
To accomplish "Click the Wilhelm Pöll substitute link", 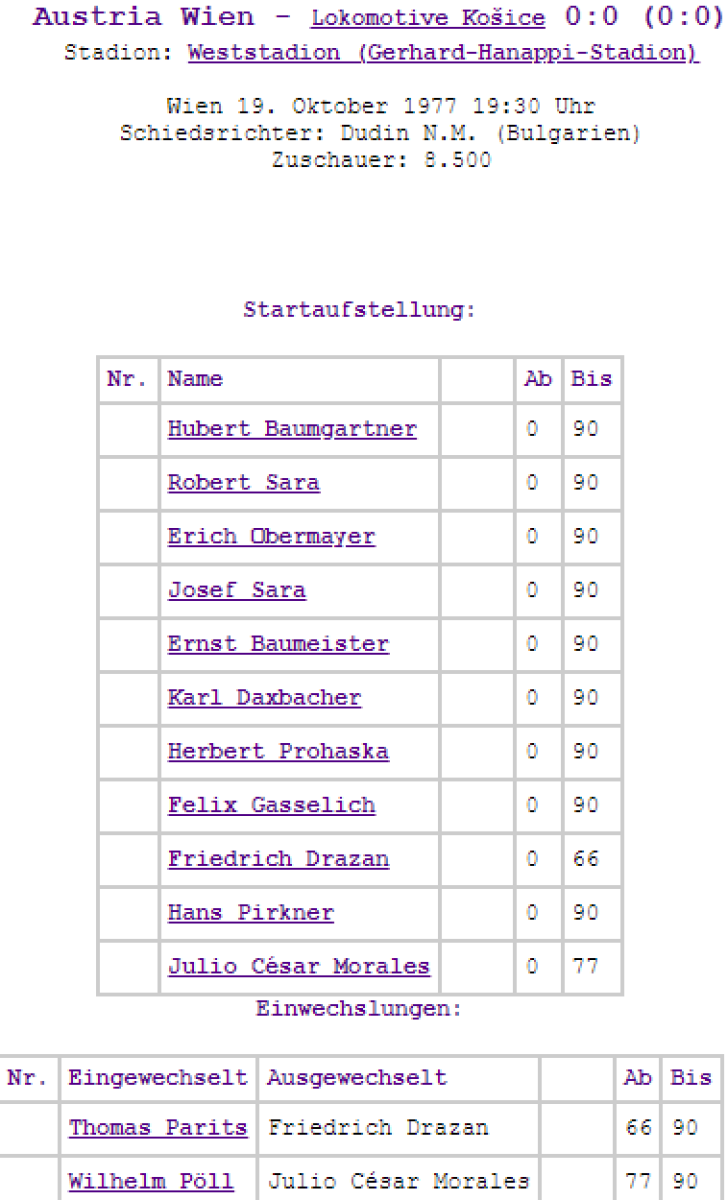I will (151, 1181).
